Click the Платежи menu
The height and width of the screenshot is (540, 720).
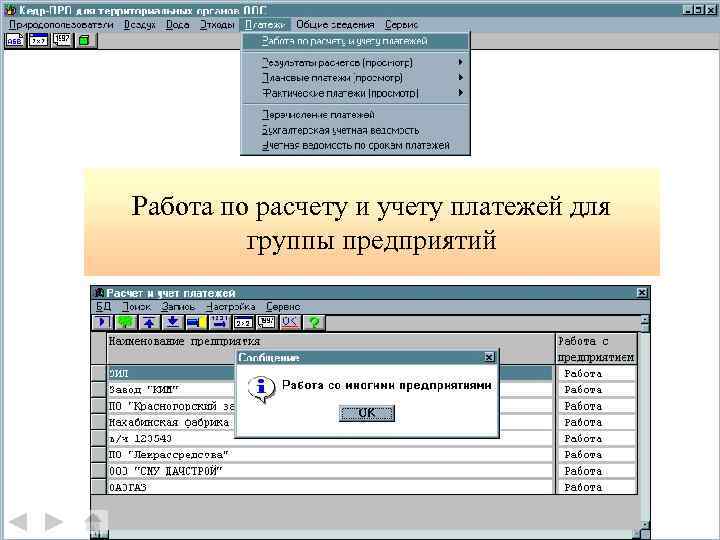pyautogui.click(x=265, y=25)
